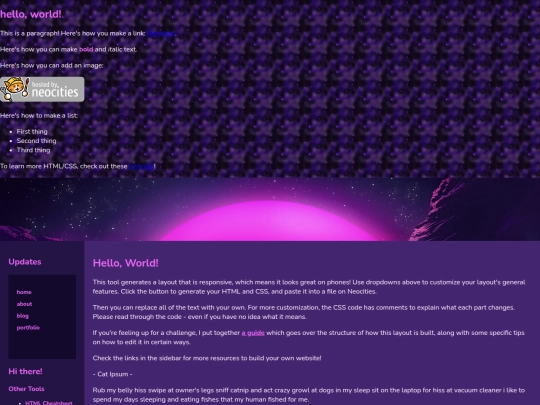
Task: Open the blue link after 'make a link:'
Action: pyautogui.click(x=161, y=33)
